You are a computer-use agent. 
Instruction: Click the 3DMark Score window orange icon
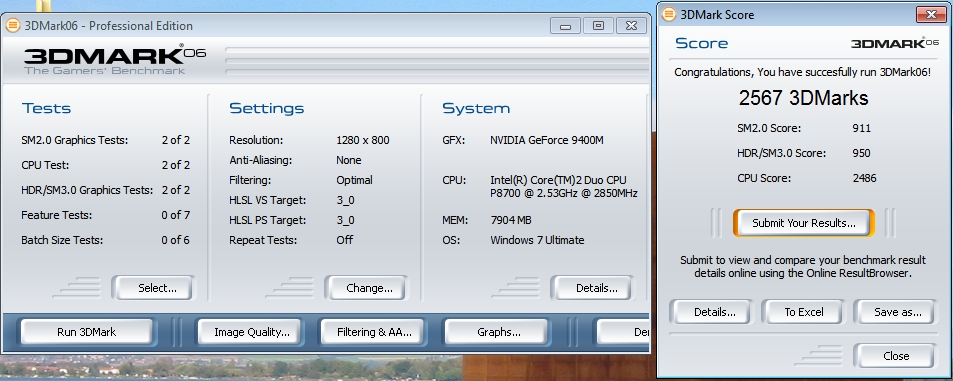pyautogui.click(x=669, y=14)
